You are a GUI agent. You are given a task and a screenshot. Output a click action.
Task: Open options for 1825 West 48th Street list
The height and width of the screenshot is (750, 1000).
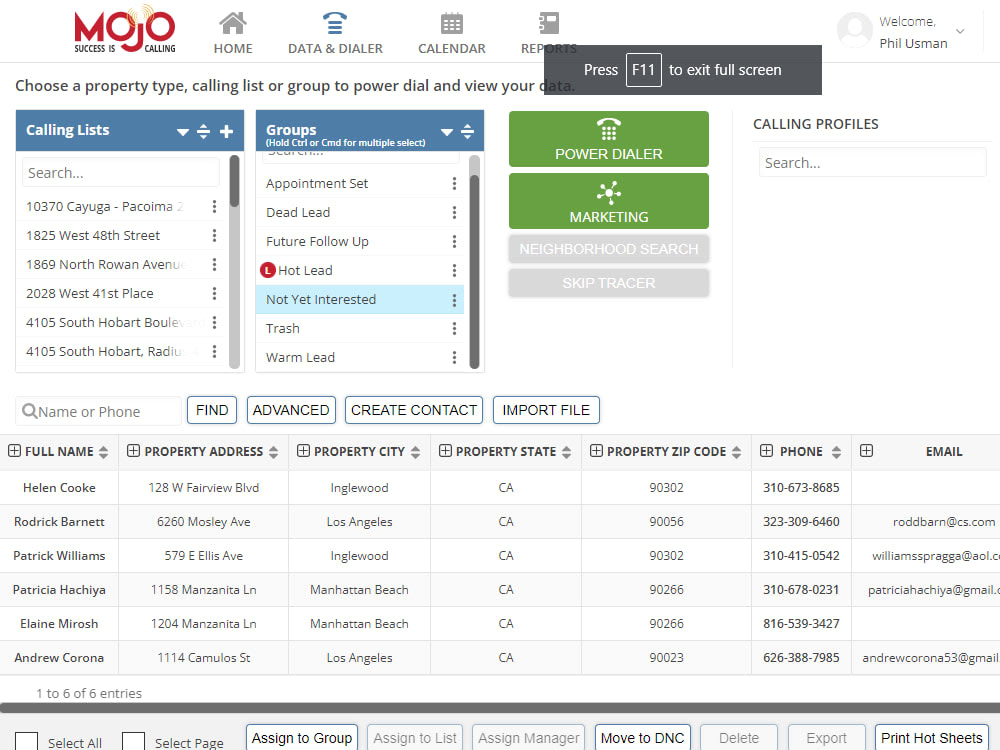click(x=214, y=235)
